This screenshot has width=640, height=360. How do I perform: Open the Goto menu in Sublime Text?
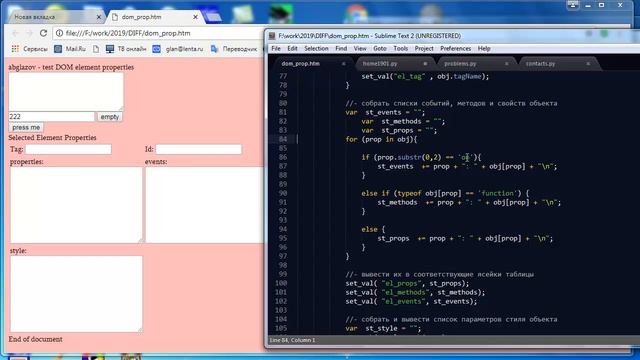point(380,49)
